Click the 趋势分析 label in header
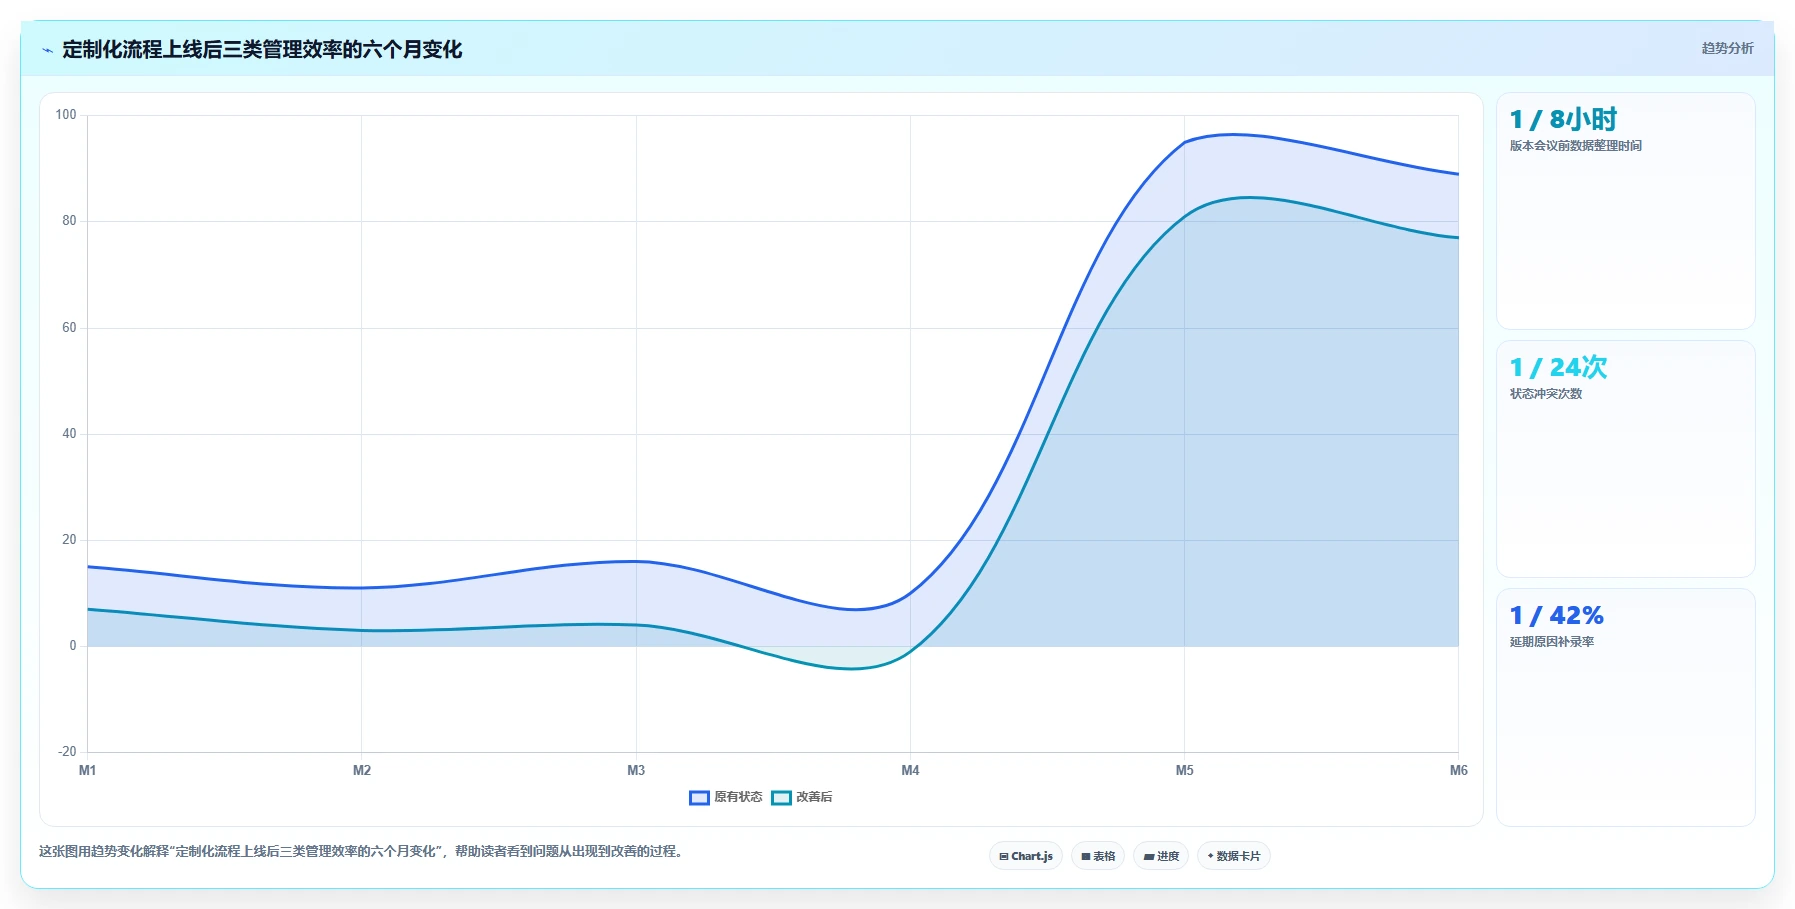This screenshot has height=909, width=1795. 1727,48
